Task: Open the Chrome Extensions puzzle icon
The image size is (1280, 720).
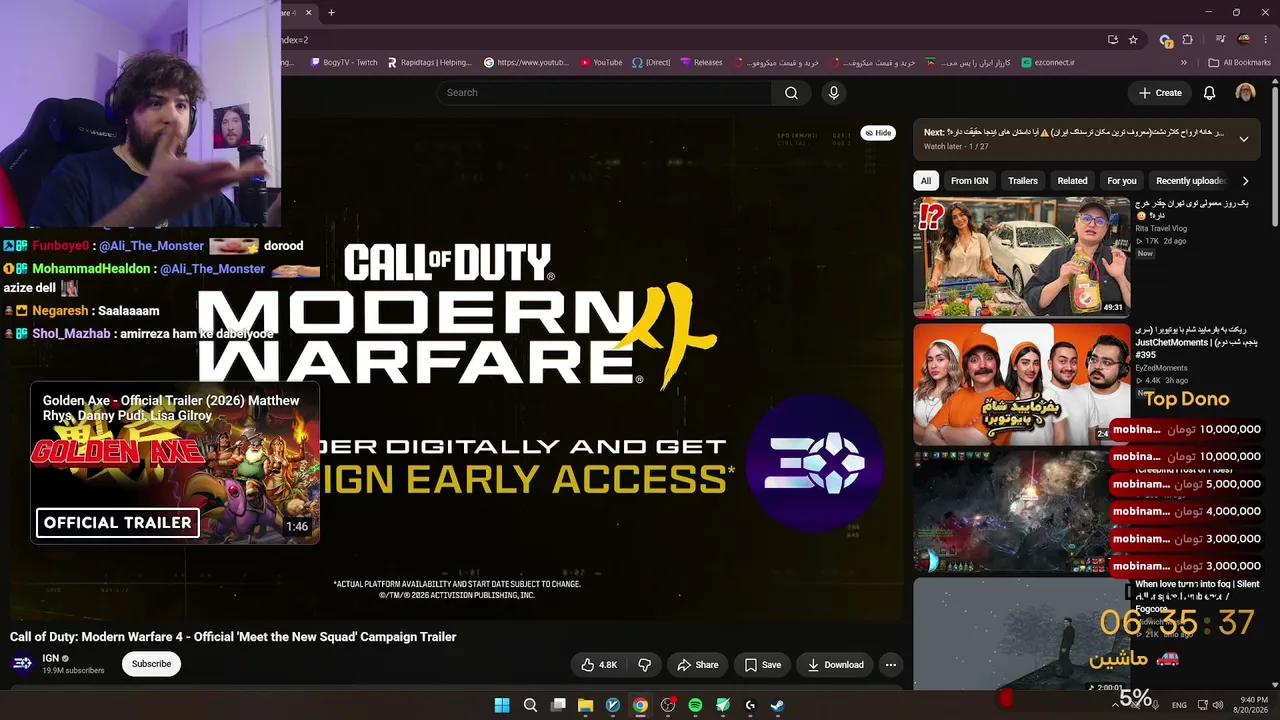Action: coord(1187,40)
